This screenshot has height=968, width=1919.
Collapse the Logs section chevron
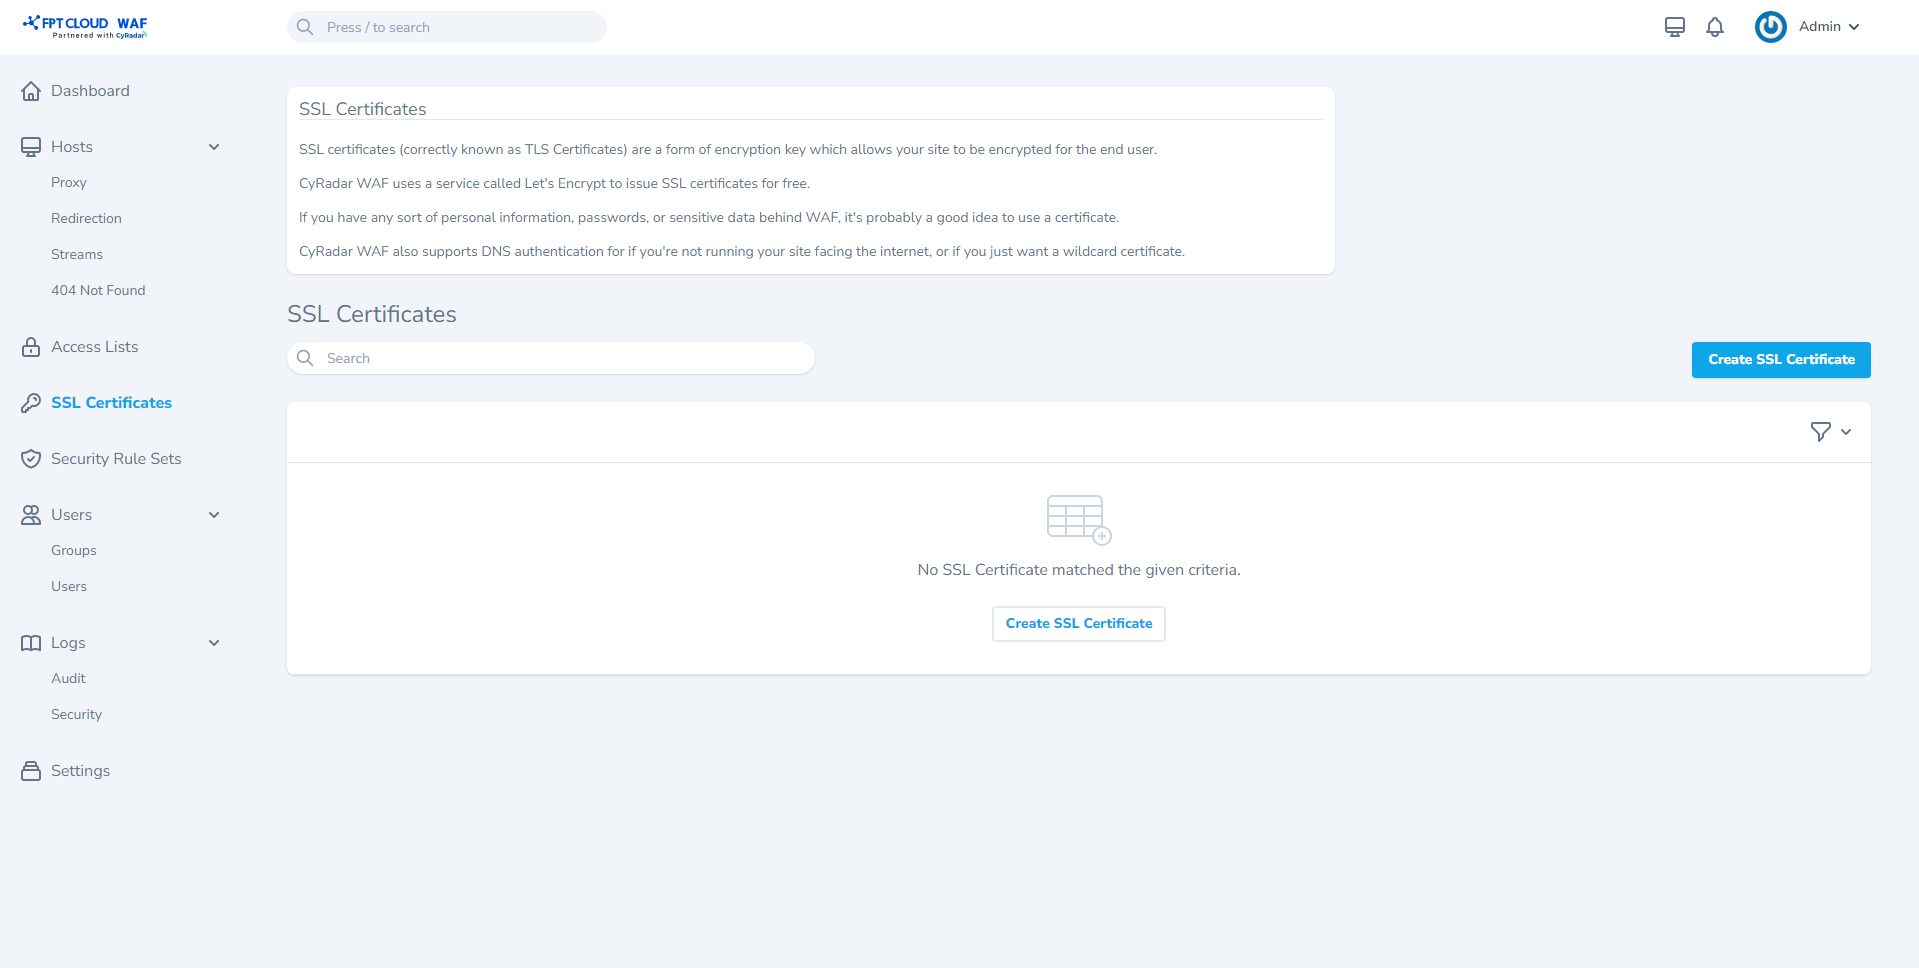click(214, 643)
